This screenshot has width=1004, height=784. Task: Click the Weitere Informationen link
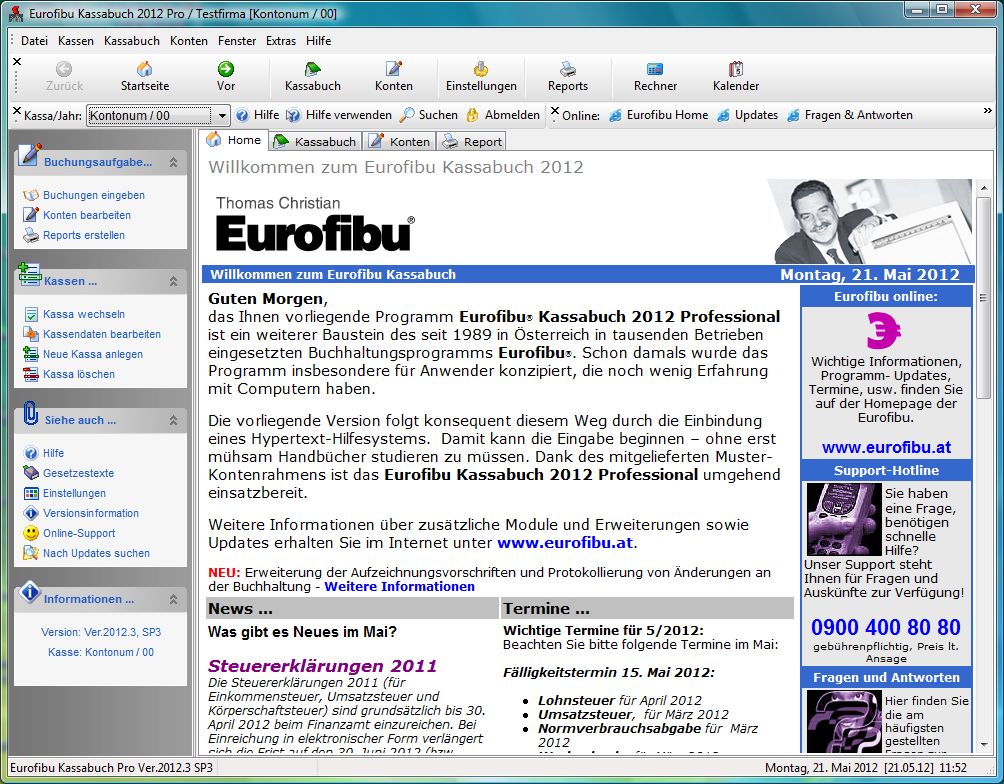tap(400, 587)
